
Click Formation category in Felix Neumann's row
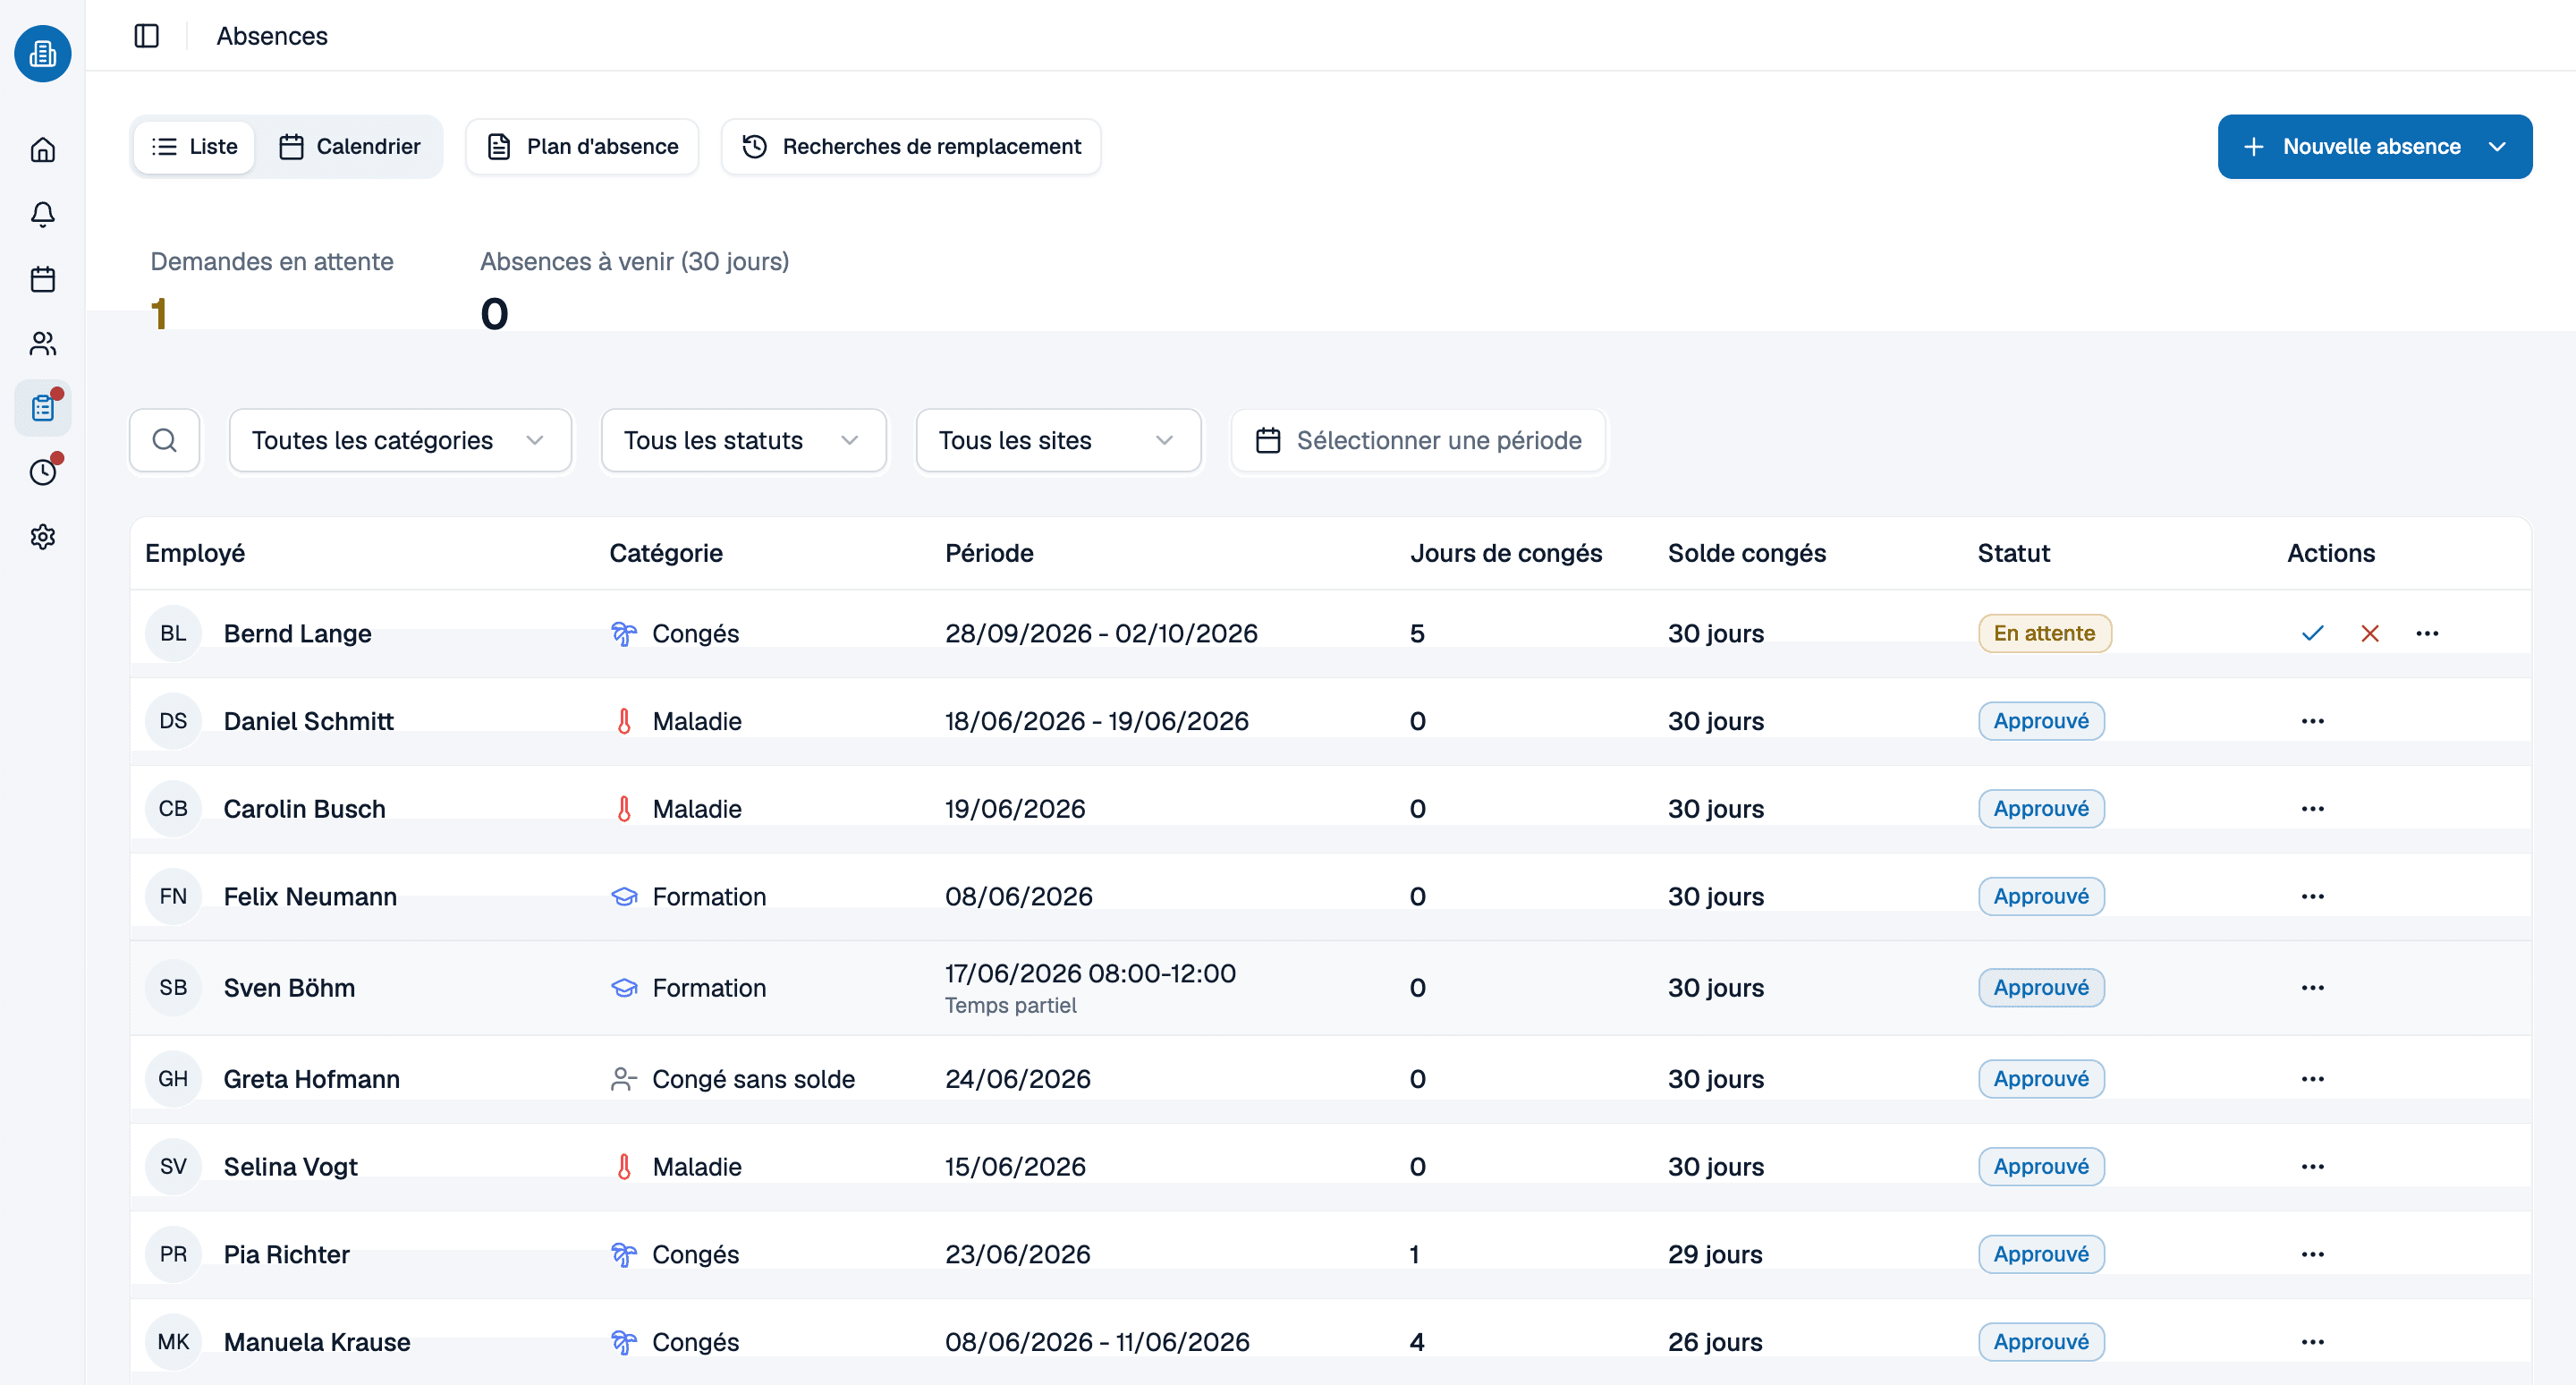coord(688,896)
